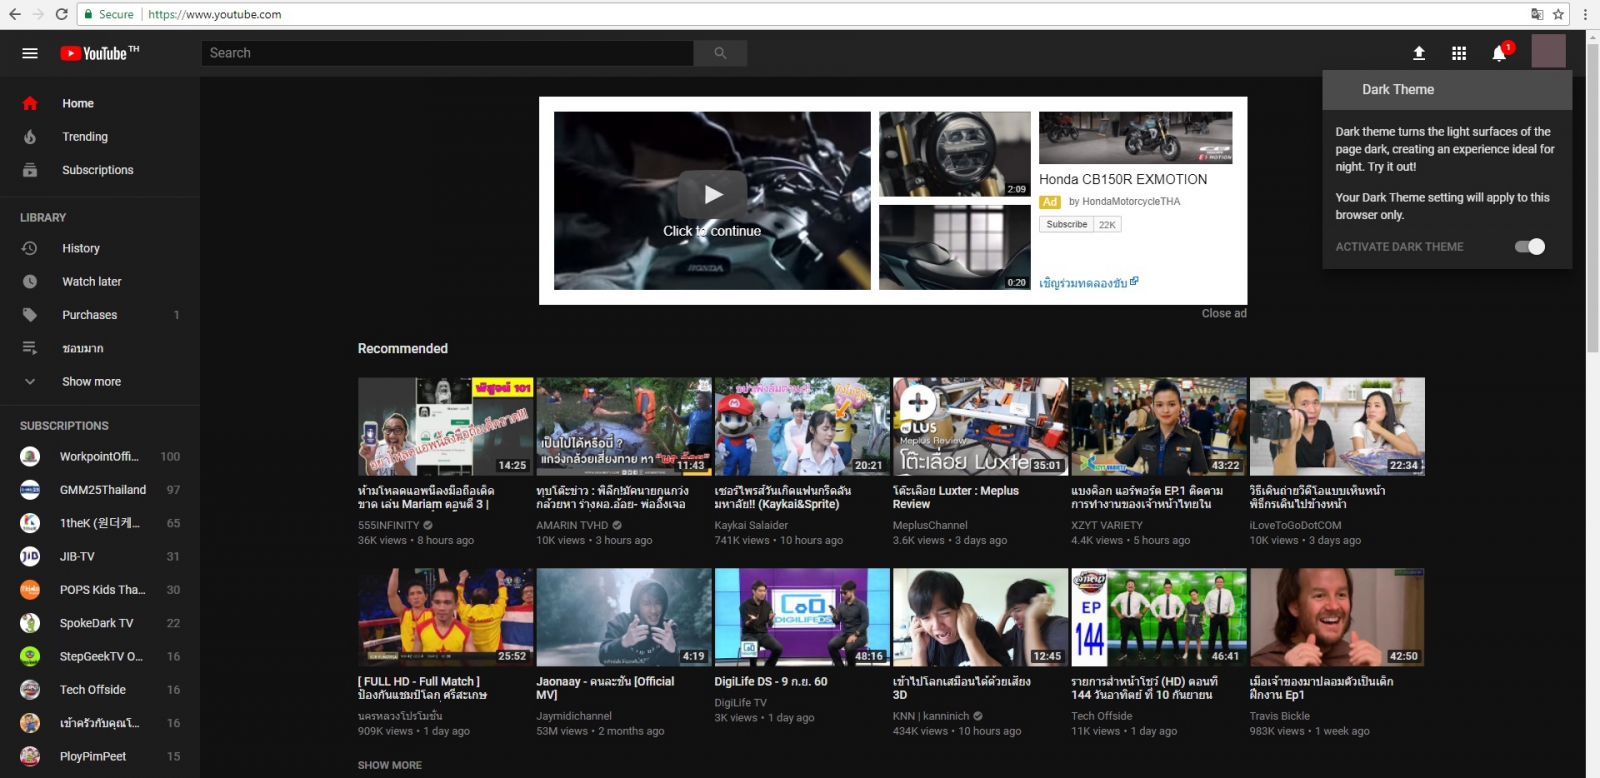Click the account avatar
Screen dimensions: 1600x778
(x=1548, y=51)
